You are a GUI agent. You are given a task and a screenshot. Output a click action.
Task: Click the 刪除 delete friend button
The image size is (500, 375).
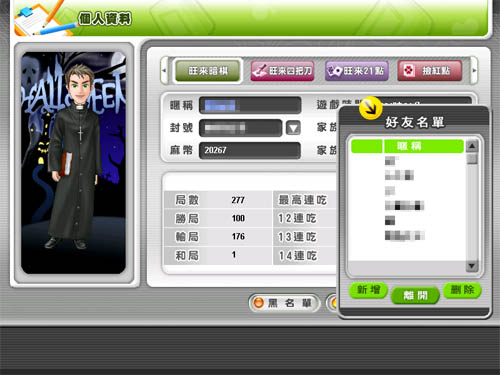[462, 290]
